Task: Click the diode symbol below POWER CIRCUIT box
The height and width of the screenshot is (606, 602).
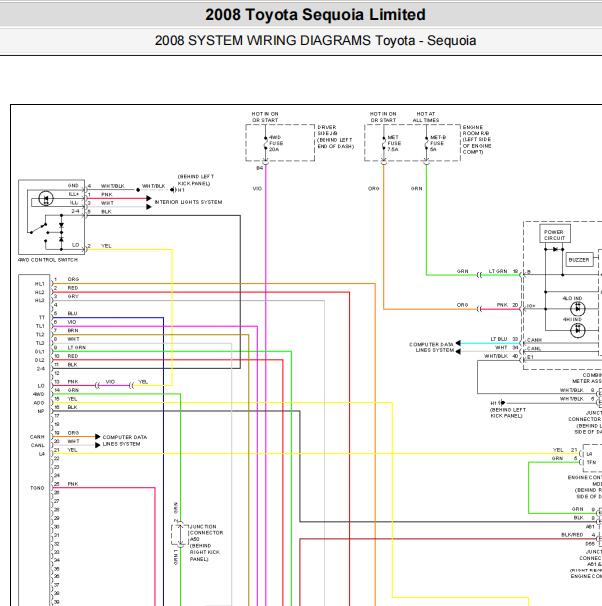Action: coord(555,249)
